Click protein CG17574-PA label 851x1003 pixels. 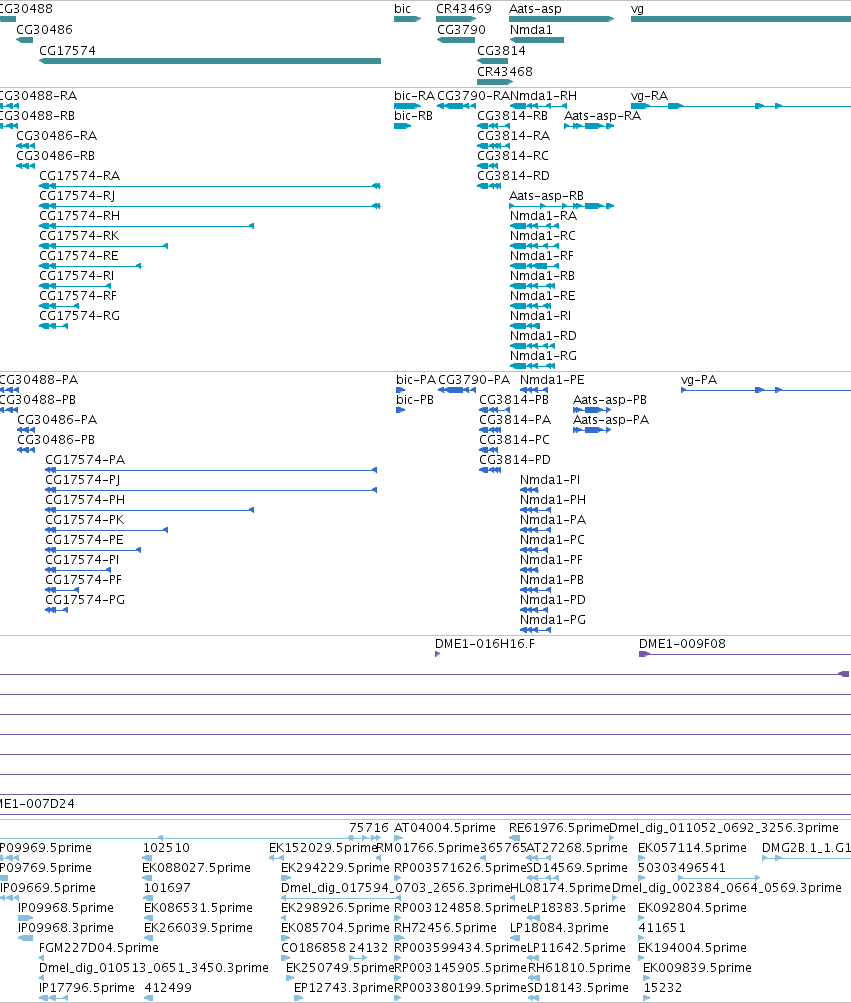(85, 460)
